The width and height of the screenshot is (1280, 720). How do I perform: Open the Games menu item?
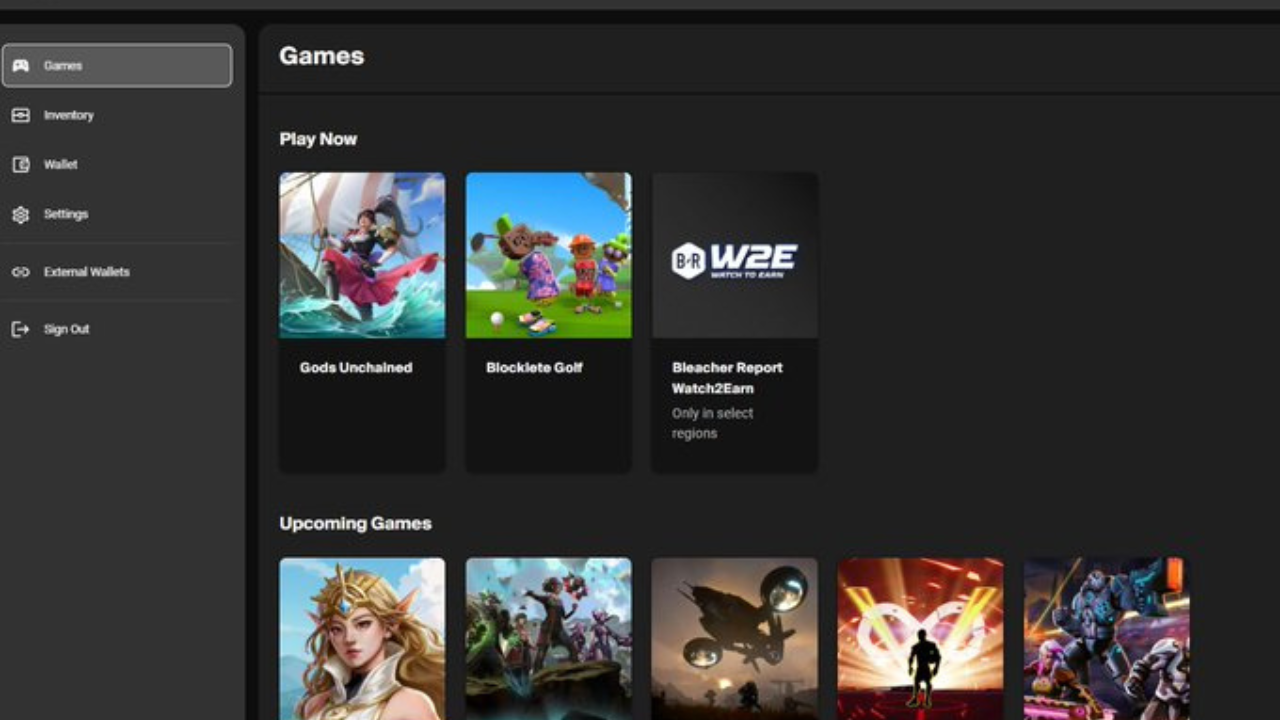tap(117, 66)
